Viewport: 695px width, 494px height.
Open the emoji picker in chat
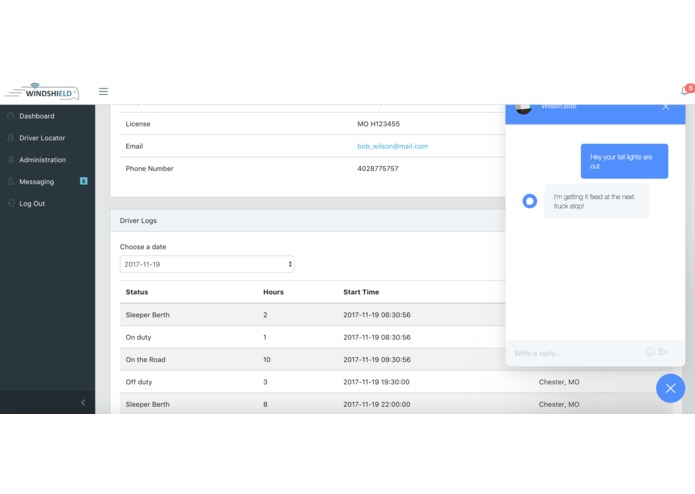point(650,352)
